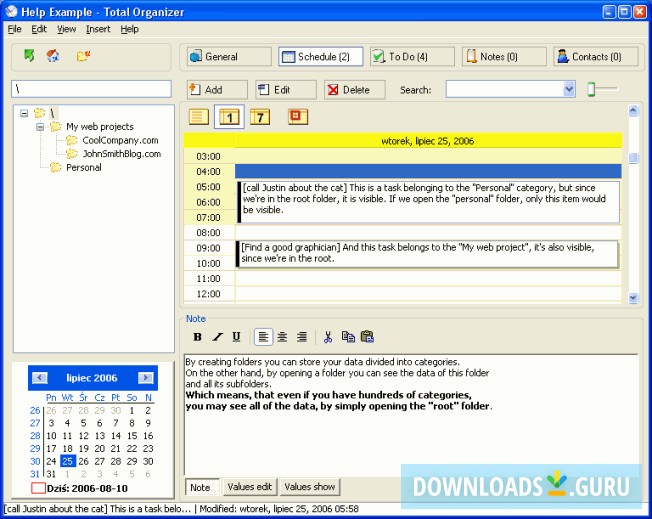Click the red month view icon
Screen dimensions: 652x519
pos(297,117)
